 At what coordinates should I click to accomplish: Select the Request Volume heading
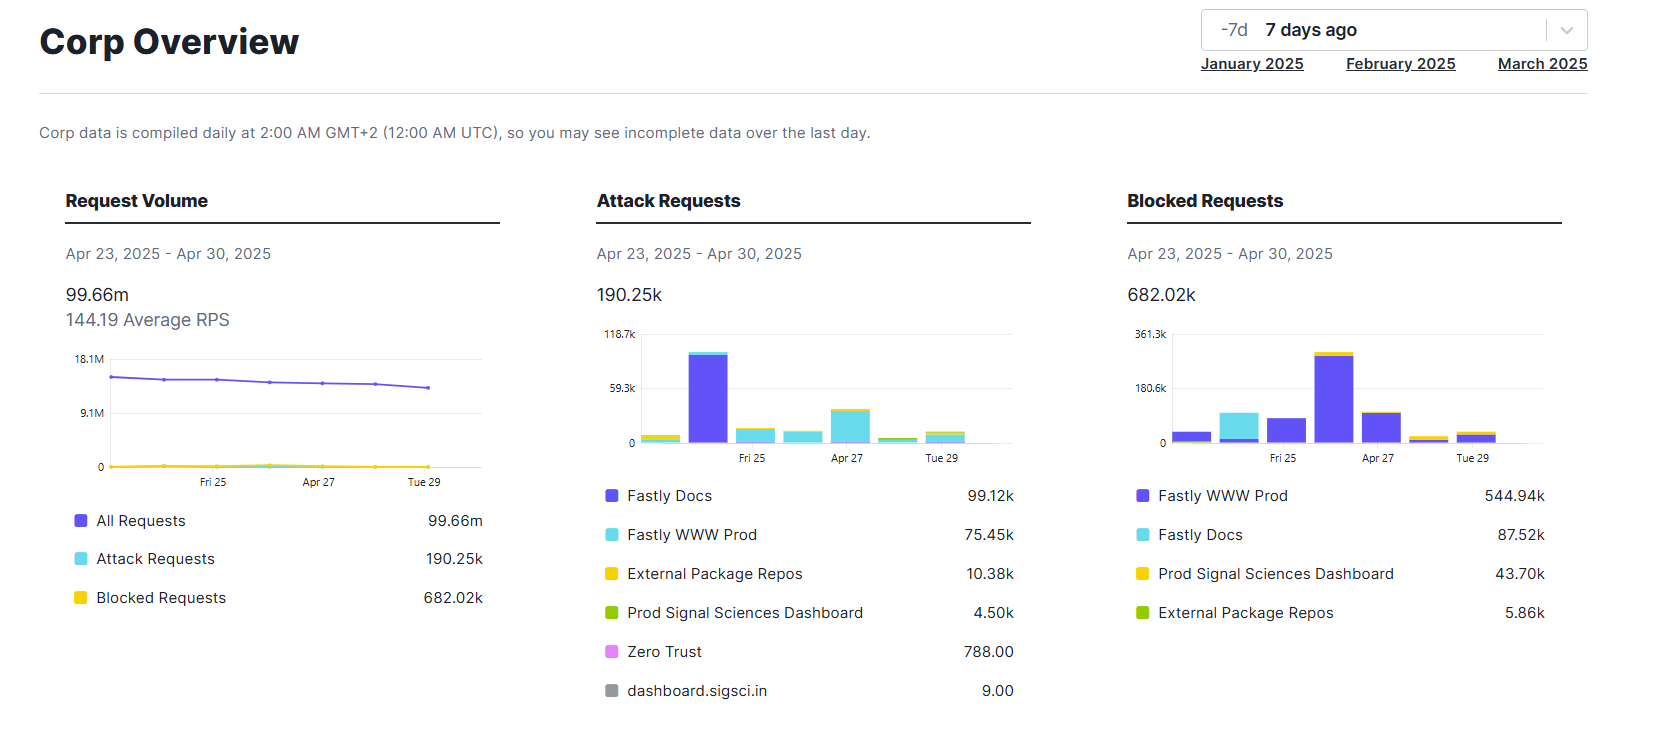click(x=137, y=201)
